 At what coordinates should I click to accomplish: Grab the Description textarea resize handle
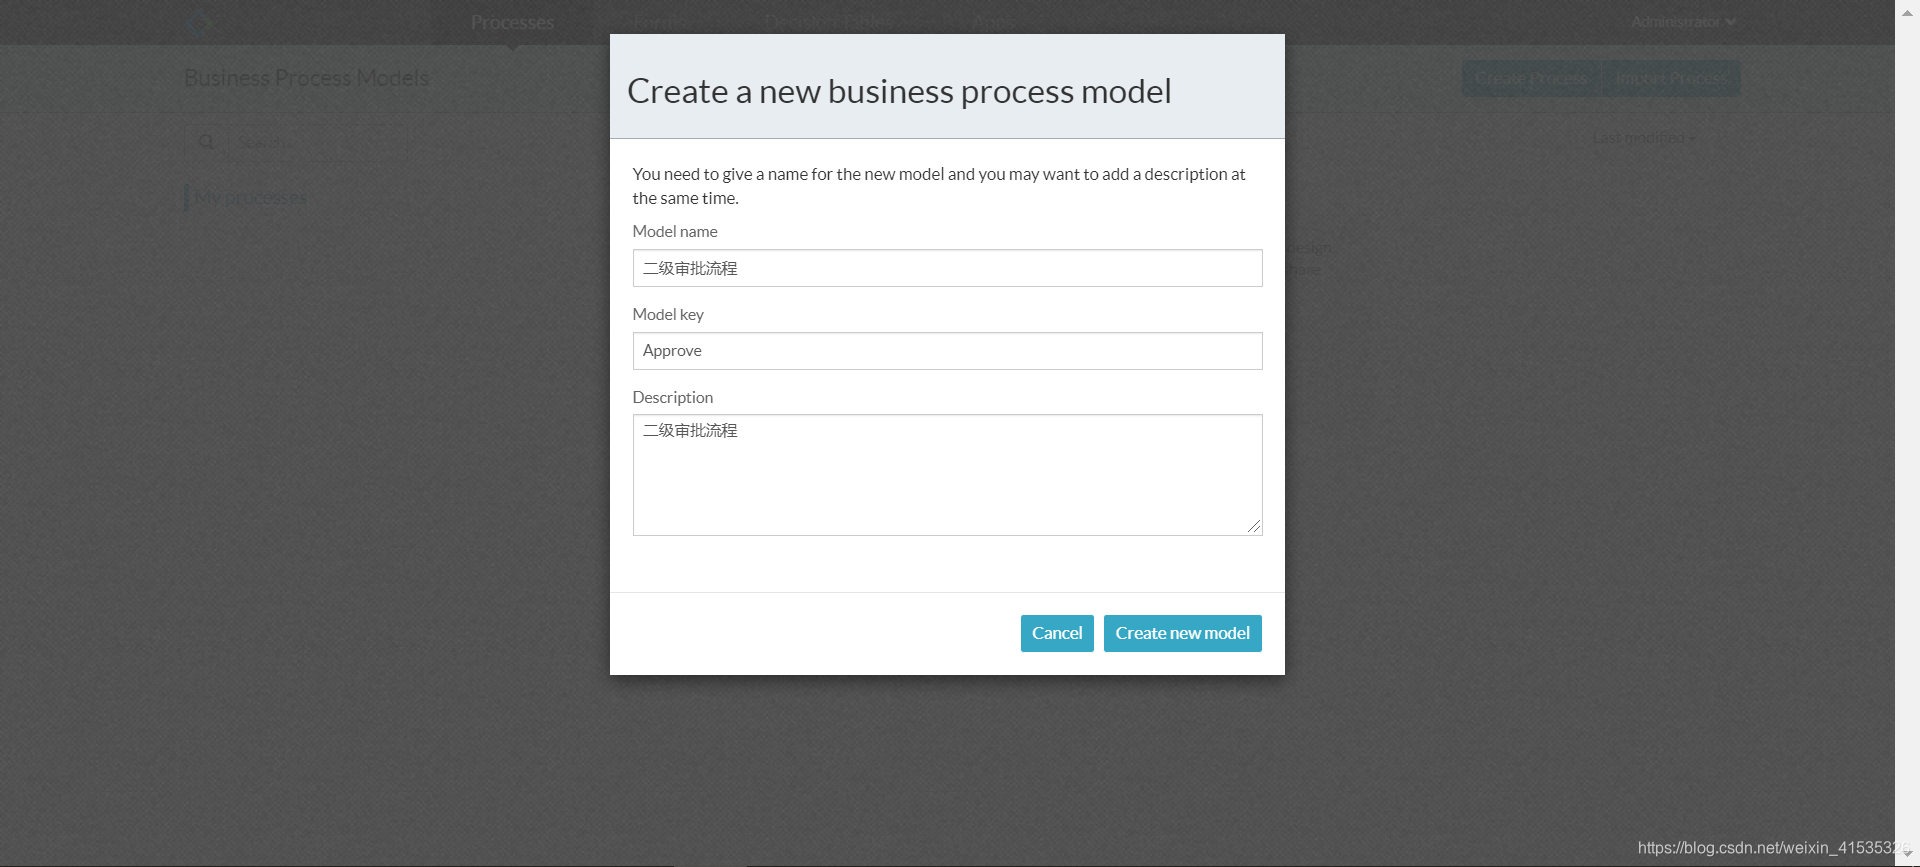[x=1254, y=526]
